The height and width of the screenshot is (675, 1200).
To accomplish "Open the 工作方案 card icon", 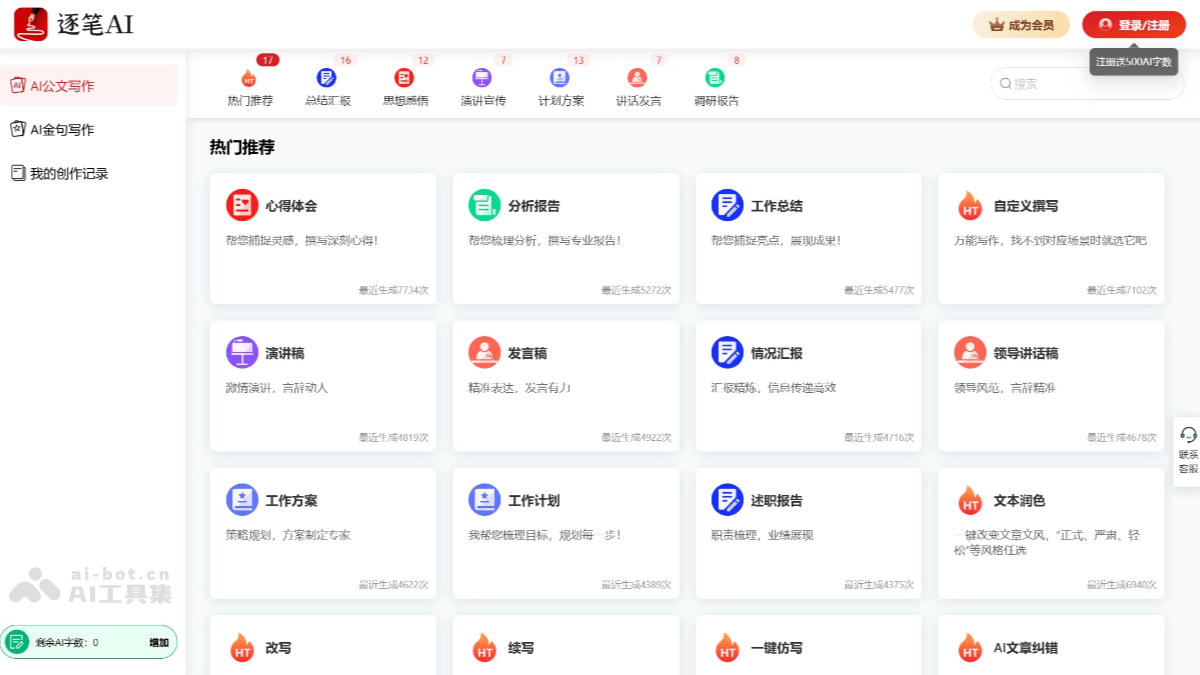I will [x=242, y=499].
